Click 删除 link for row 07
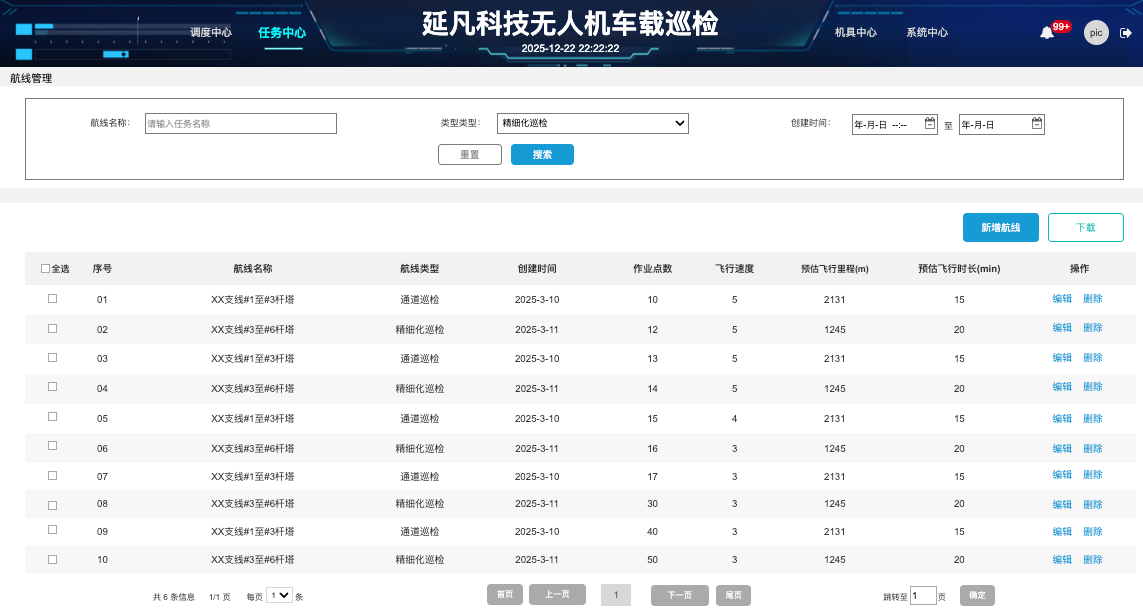 click(1092, 475)
